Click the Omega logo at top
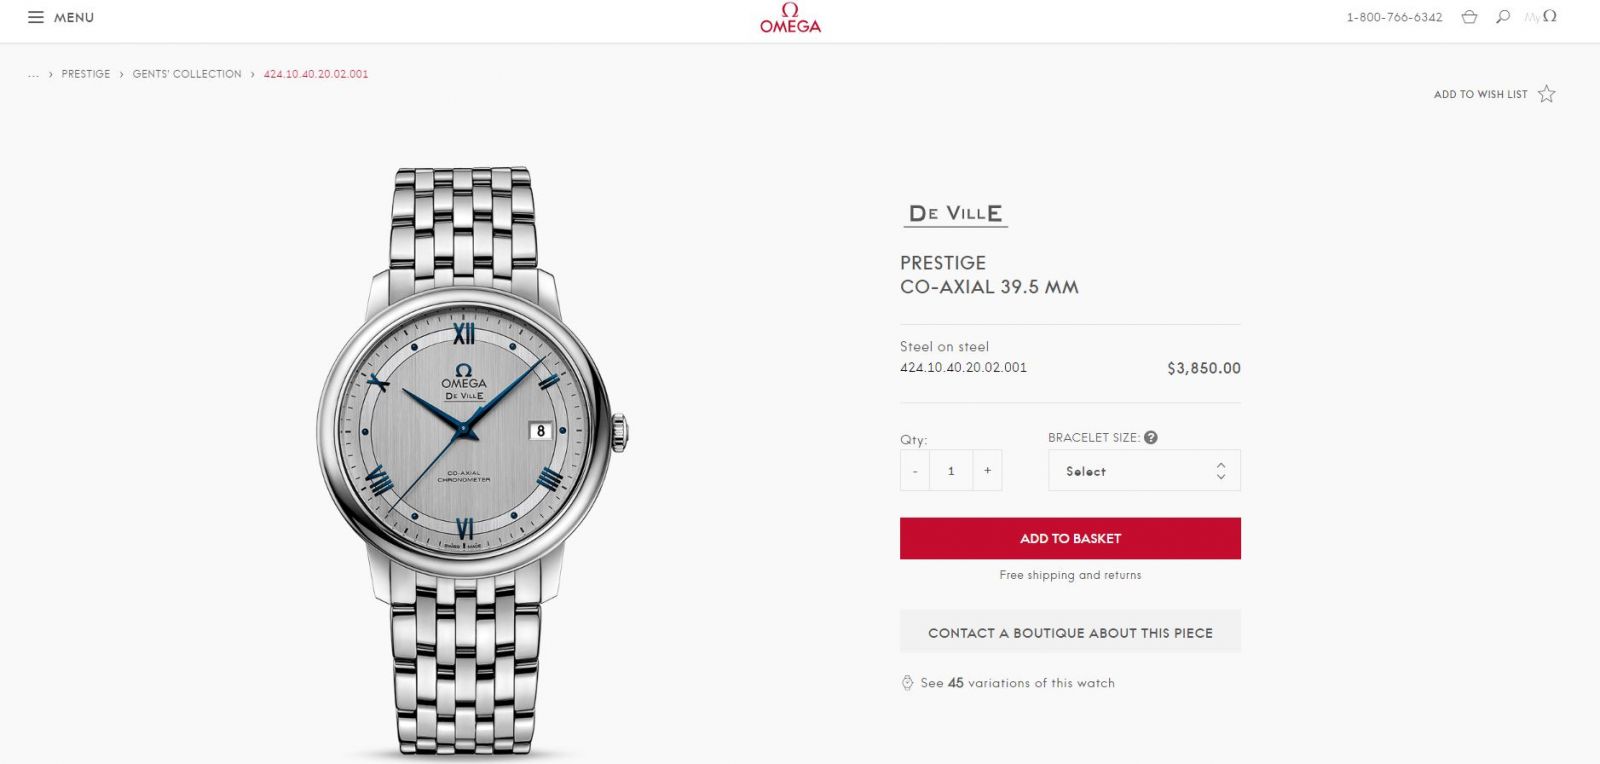Screen dimensions: 1600x764 point(790,18)
